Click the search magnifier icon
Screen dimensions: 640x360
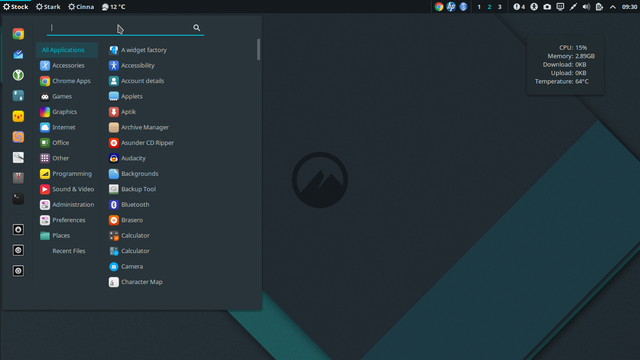(196, 28)
